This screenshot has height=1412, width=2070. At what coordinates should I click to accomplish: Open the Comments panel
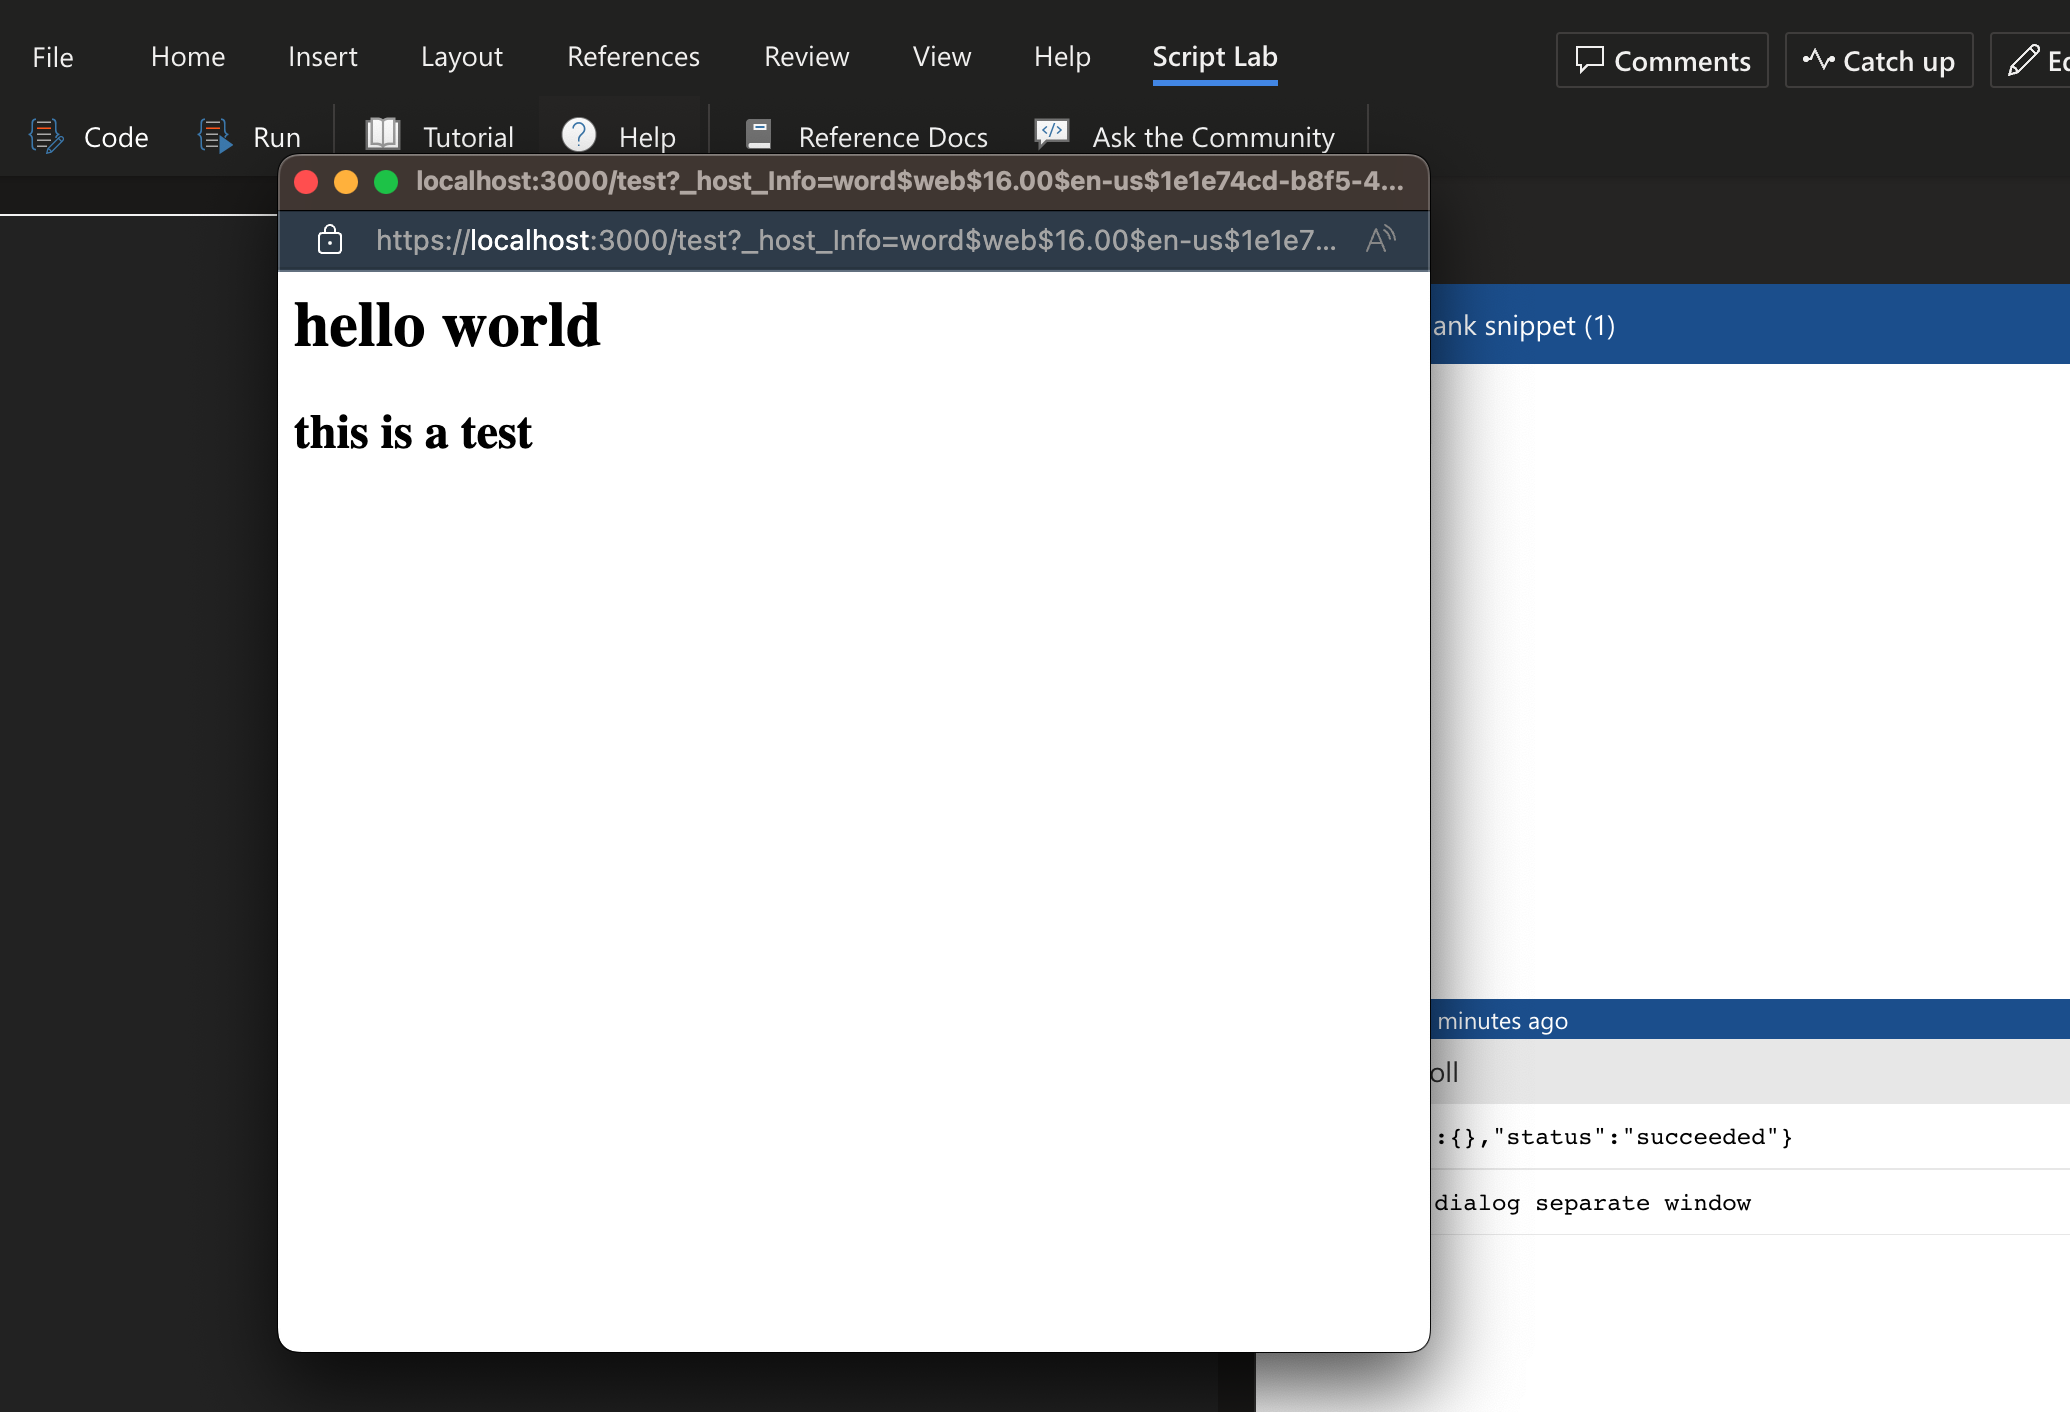pyautogui.click(x=1661, y=60)
